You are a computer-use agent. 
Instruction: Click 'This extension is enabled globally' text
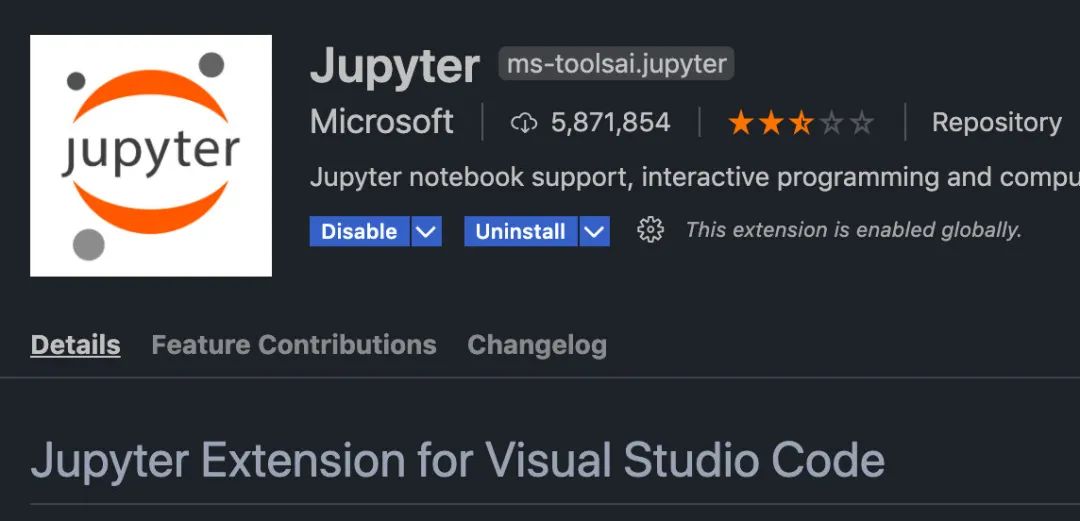coord(853,230)
